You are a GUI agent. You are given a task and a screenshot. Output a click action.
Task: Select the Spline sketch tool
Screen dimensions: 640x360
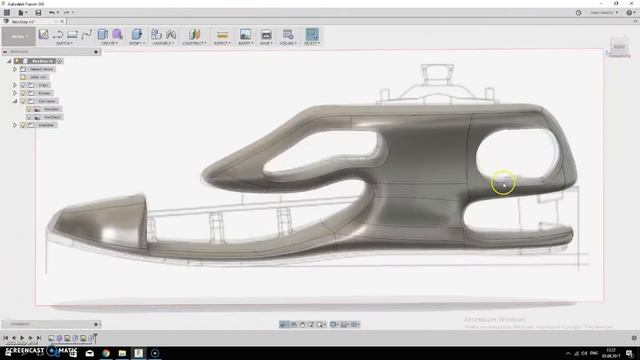pyautogui.click(x=87, y=34)
